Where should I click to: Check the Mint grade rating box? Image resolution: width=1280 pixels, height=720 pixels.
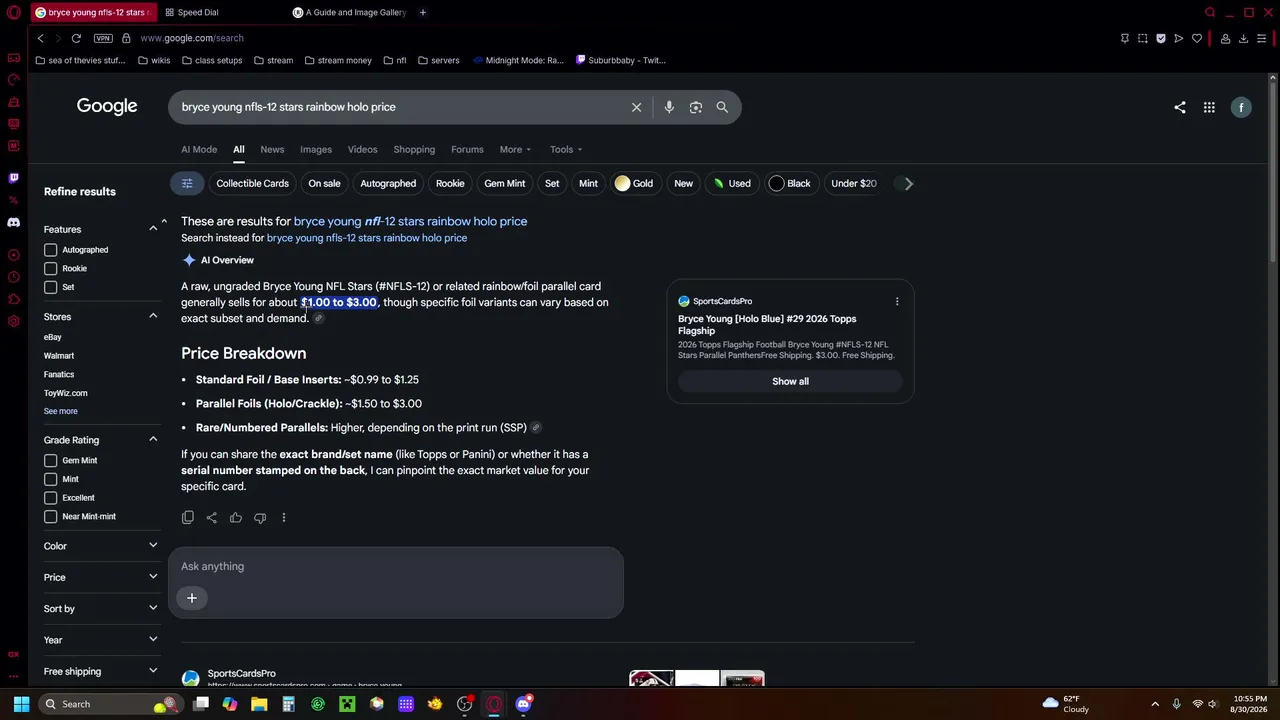tap(51, 479)
